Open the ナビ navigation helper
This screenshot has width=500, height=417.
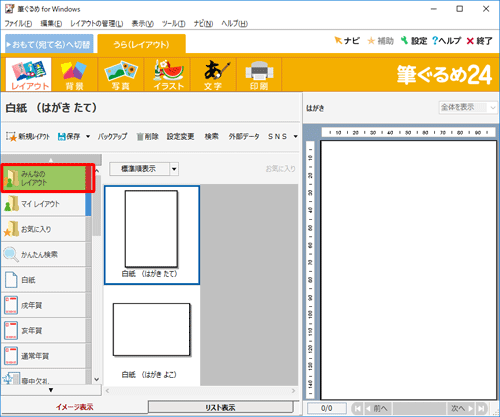tap(347, 41)
